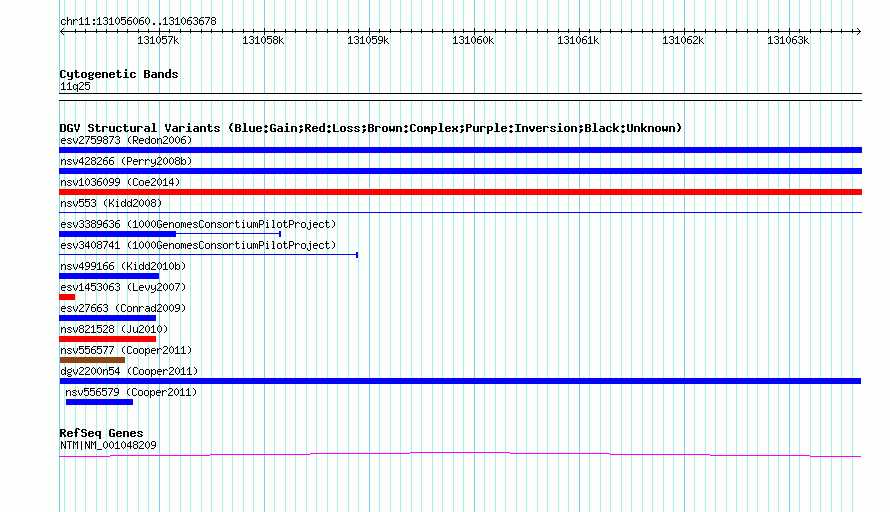Viewport: 890px width, 512px height.
Task: Click the 131063k ruler label
Action: 788,40
